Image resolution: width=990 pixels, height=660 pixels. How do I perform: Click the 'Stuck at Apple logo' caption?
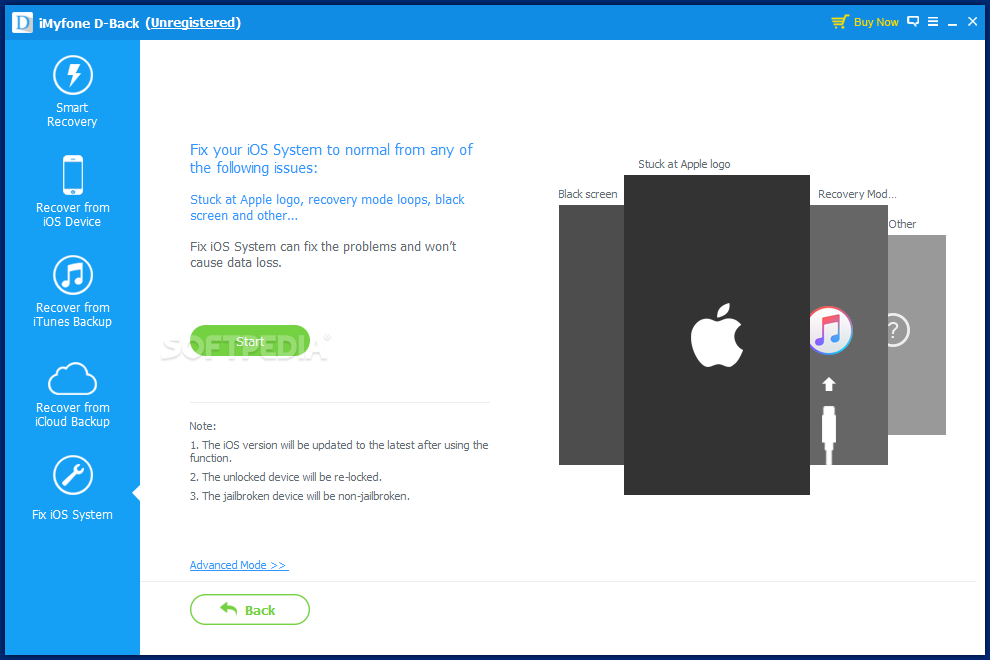pos(684,164)
